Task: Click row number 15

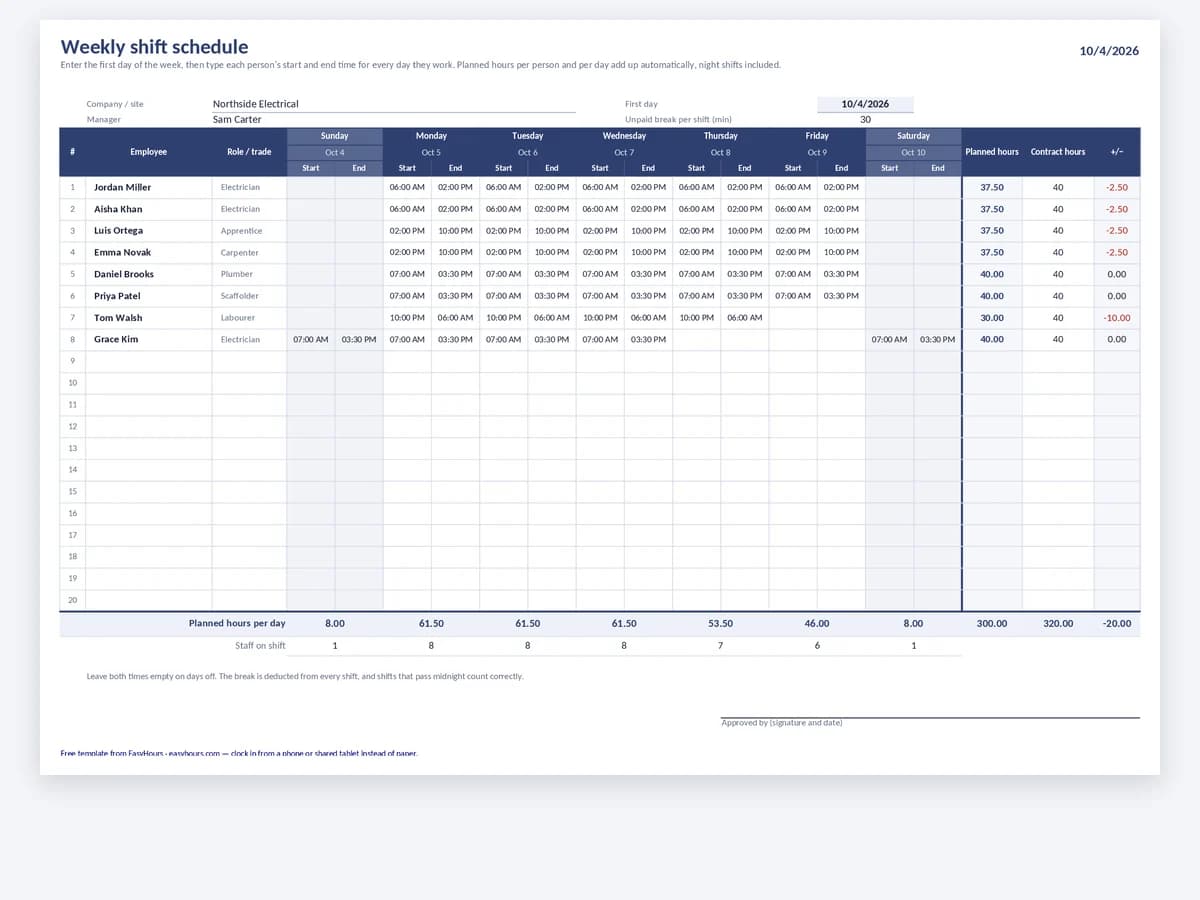Action: coord(73,492)
